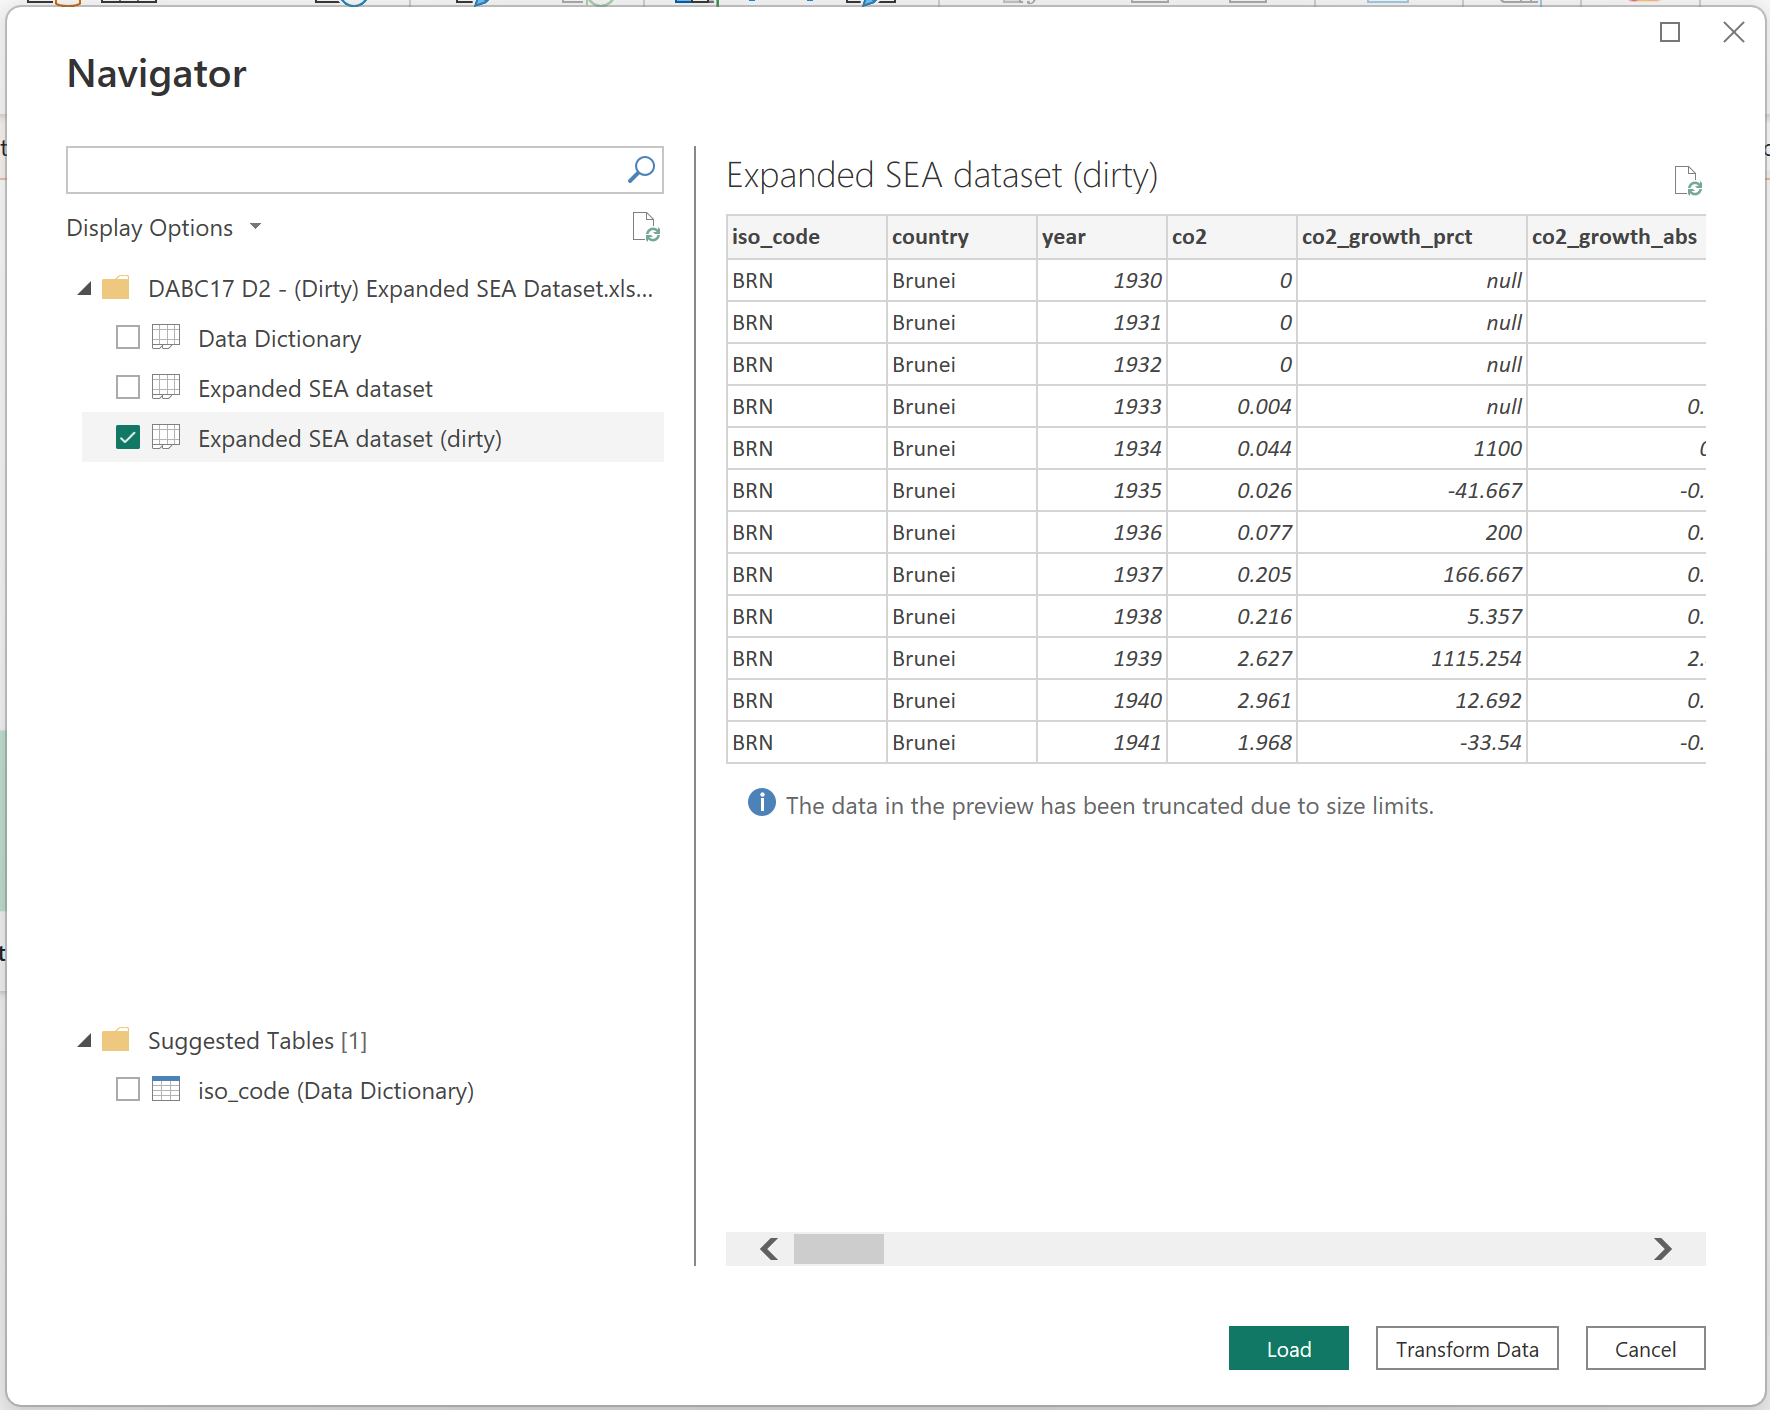Click the iso_code suggested table icon

[166, 1089]
